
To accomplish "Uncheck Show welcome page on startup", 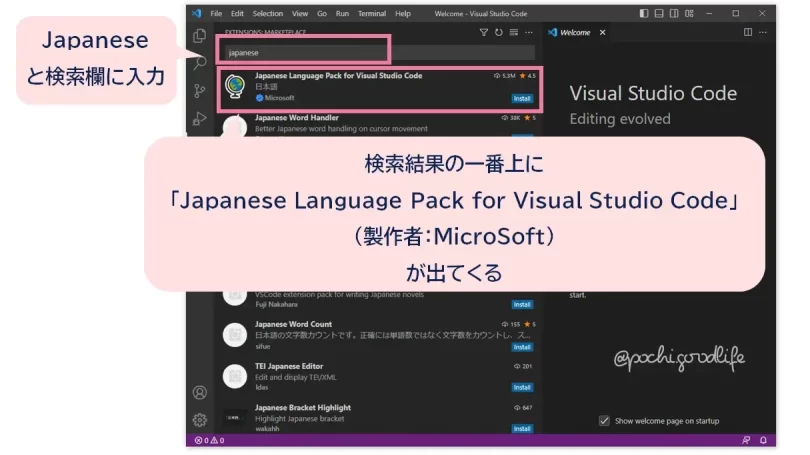I will [604, 421].
